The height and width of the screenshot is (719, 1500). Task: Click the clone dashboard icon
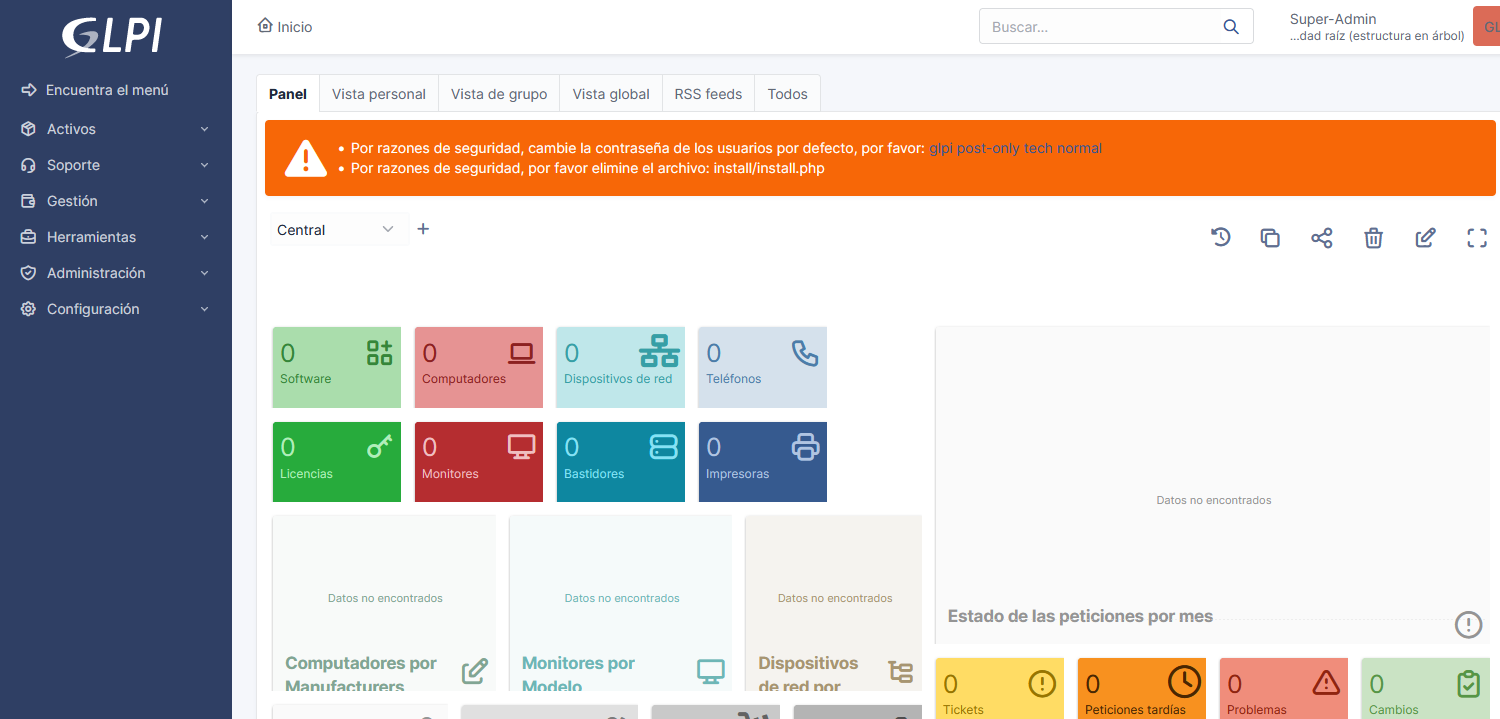click(1270, 237)
